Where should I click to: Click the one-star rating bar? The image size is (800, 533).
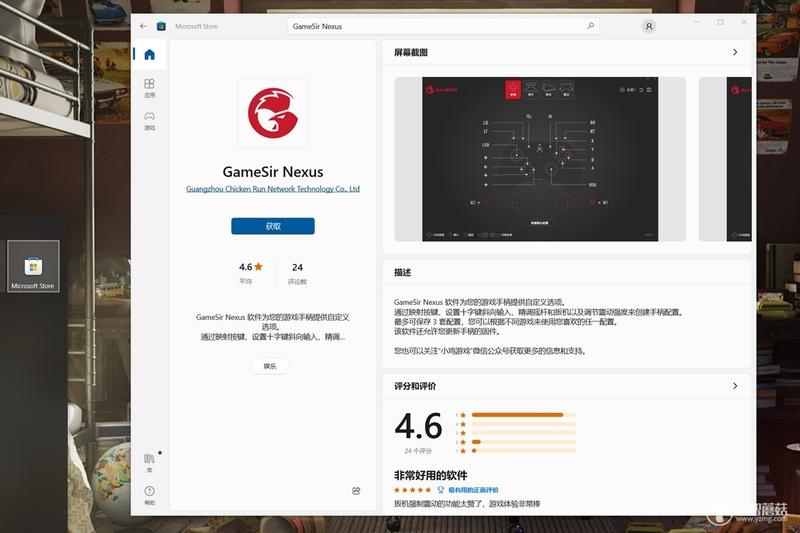pyautogui.click(x=524, y=451)
